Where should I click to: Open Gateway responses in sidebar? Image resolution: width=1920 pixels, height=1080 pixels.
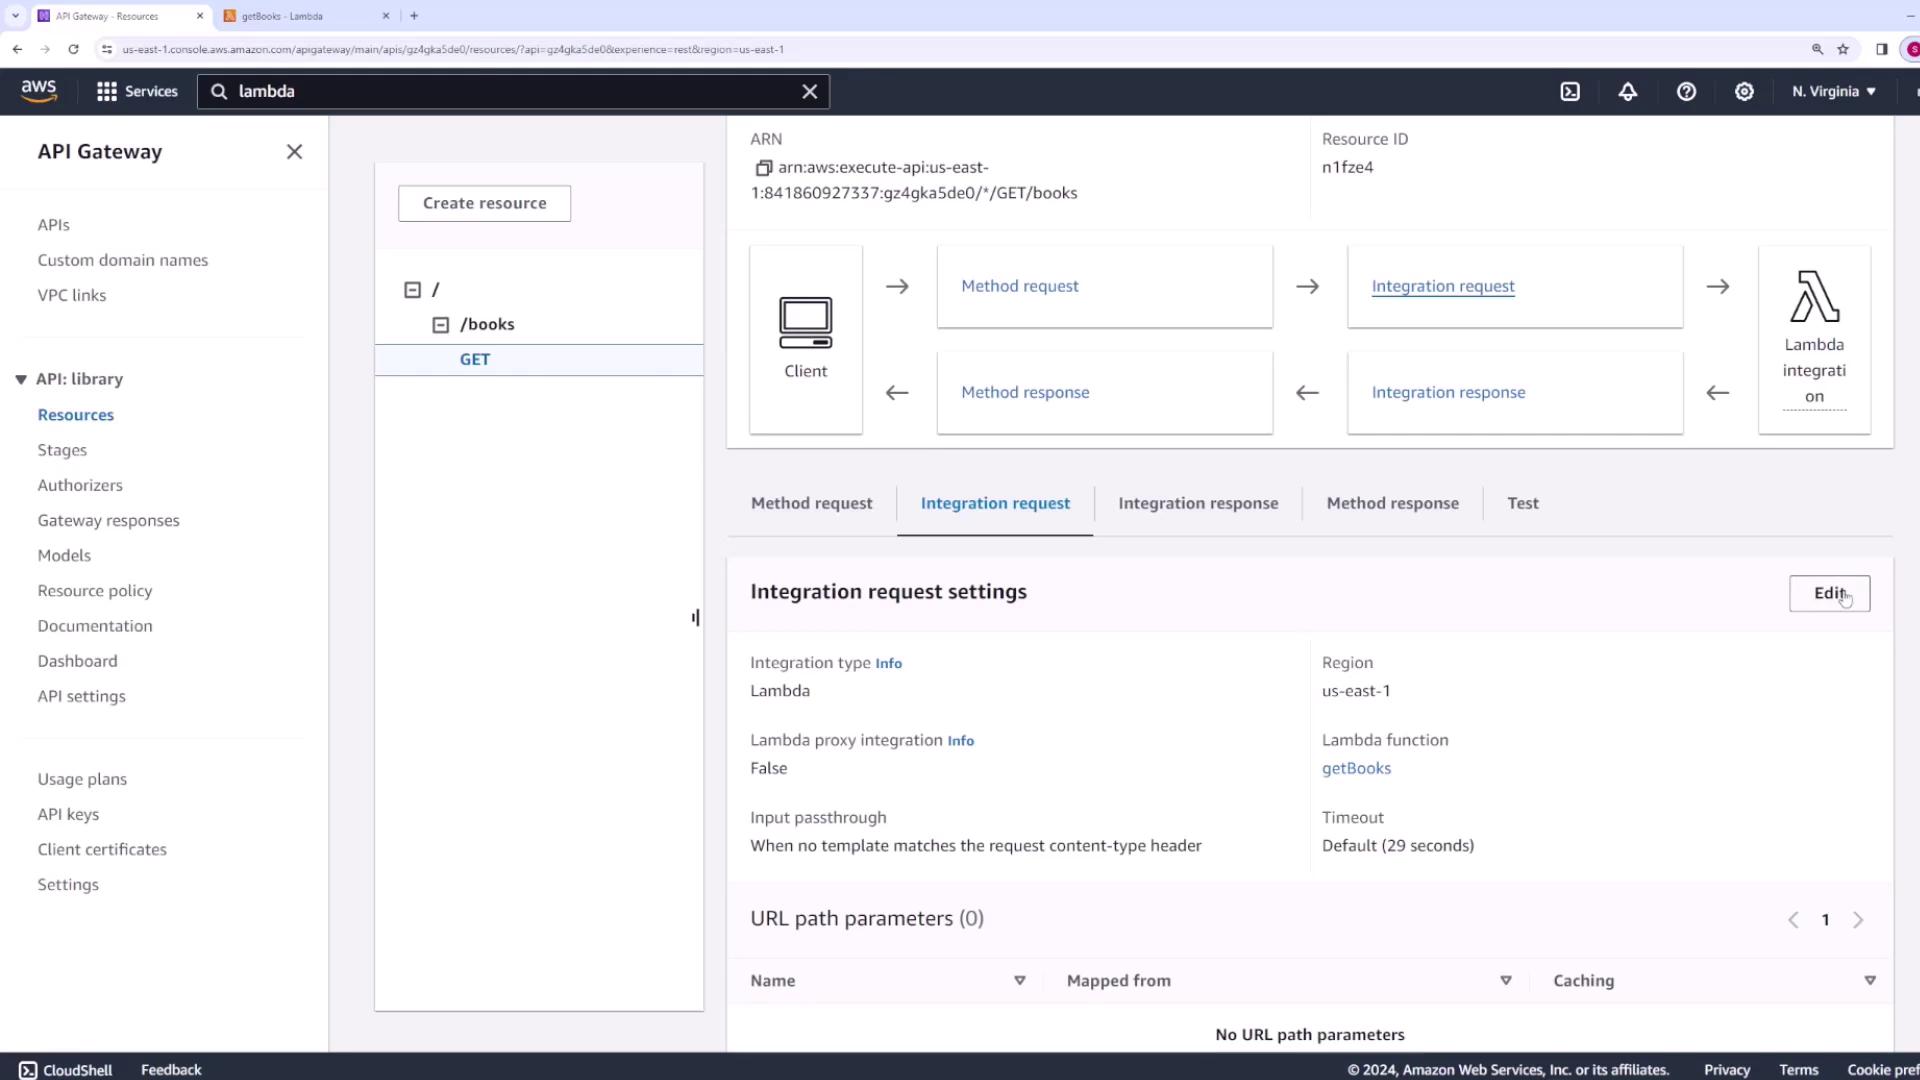[x=109, y=520]
